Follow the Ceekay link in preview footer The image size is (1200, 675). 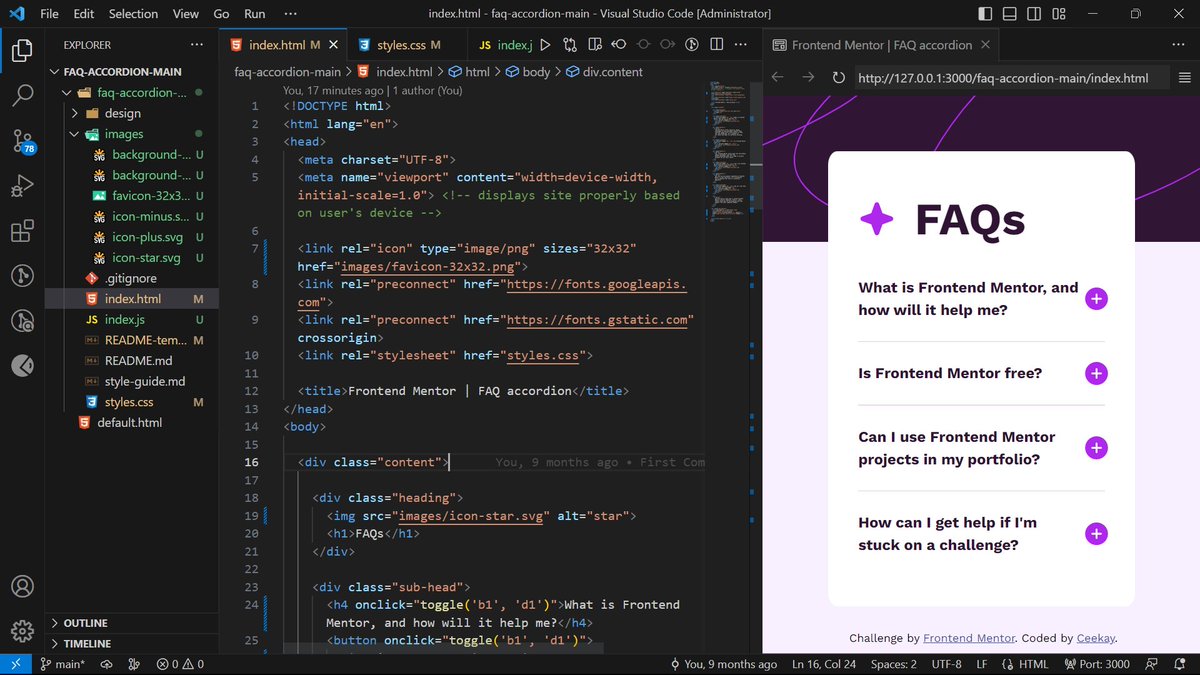(1096, 638)
